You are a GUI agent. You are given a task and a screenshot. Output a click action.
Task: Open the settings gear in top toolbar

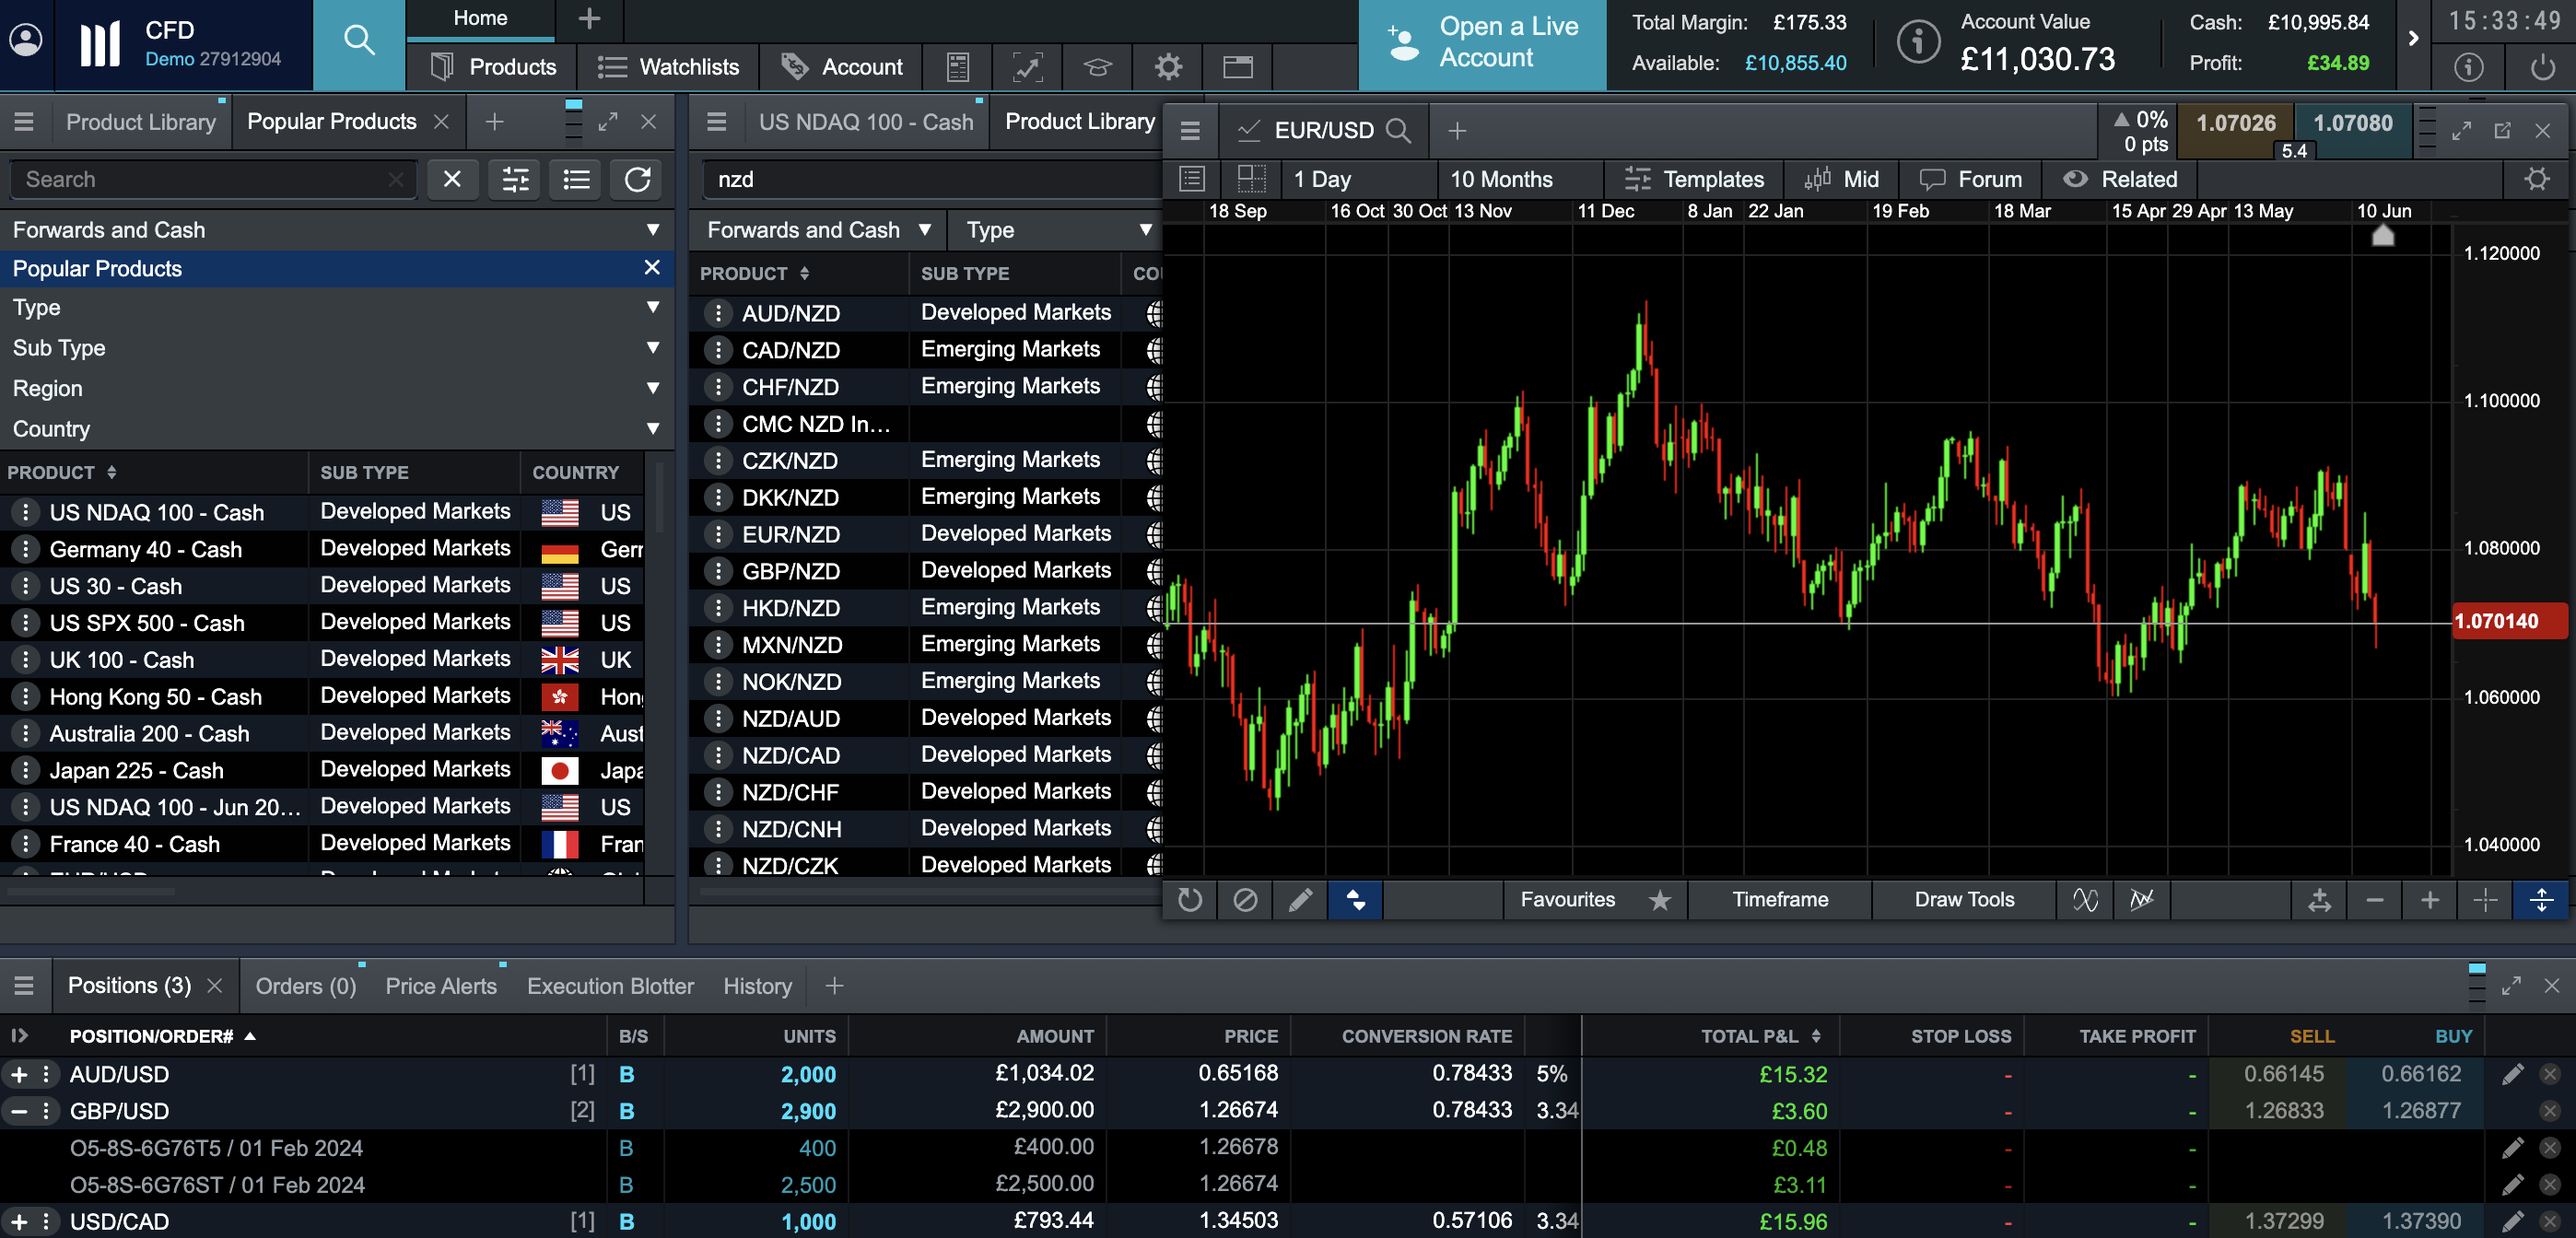click(1167, 67)
